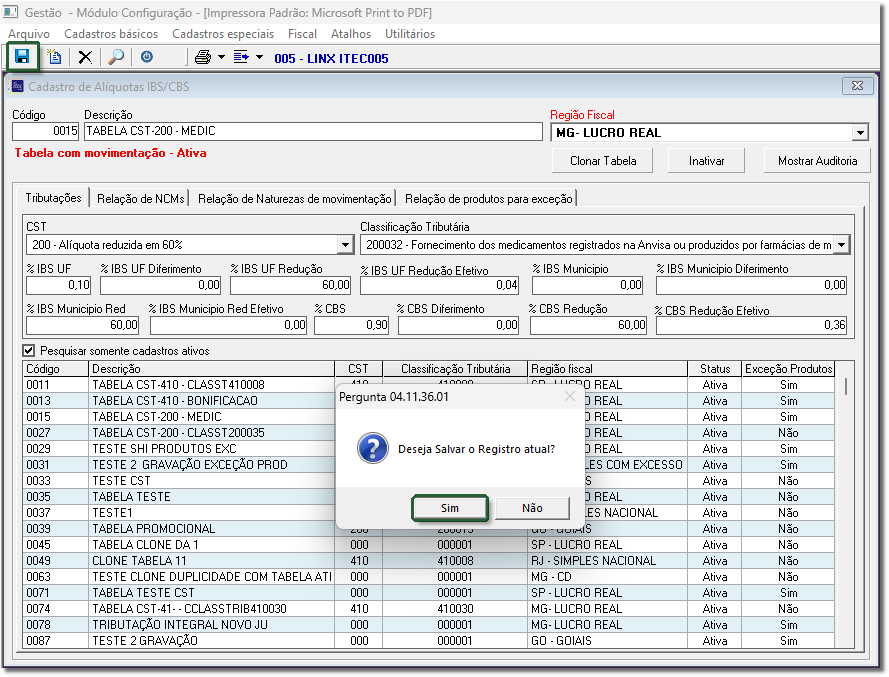This screenshot has width=889, height=677.
Task: Open the printer options dropdown arrow
Action: [x=221, y=58]
